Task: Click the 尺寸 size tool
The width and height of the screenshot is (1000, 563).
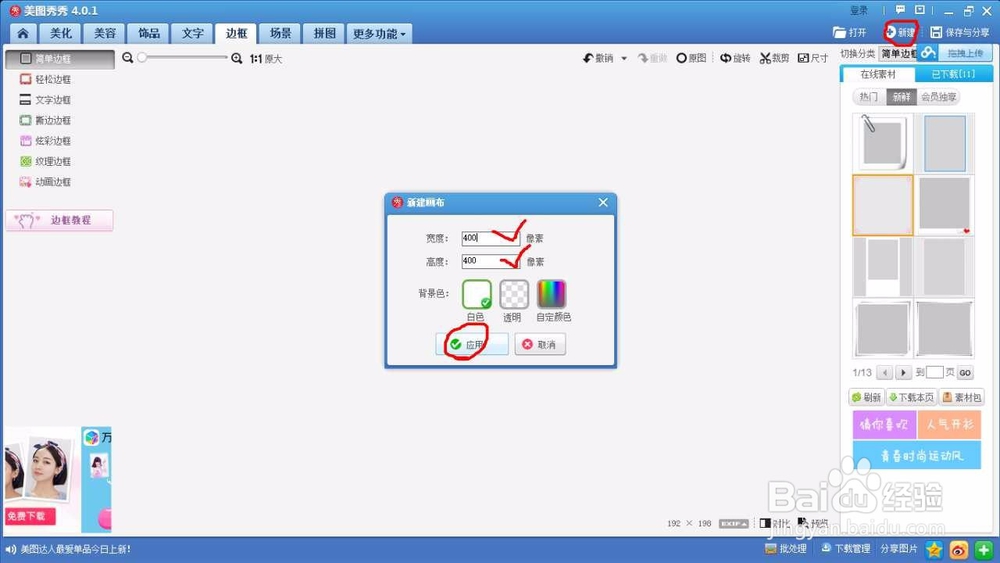Action: tap(813, 58)
